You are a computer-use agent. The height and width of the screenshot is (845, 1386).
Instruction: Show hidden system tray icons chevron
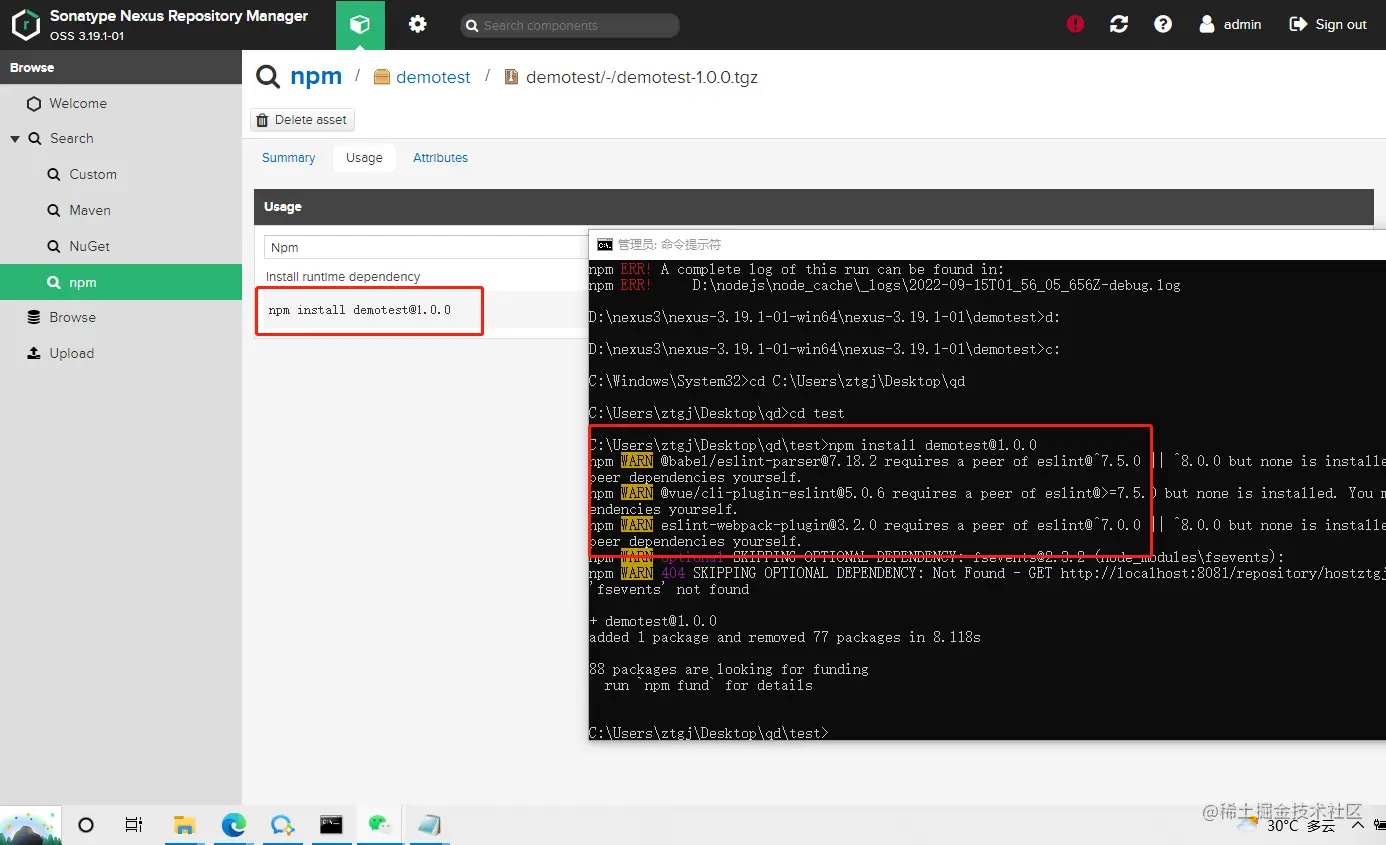1358,826
